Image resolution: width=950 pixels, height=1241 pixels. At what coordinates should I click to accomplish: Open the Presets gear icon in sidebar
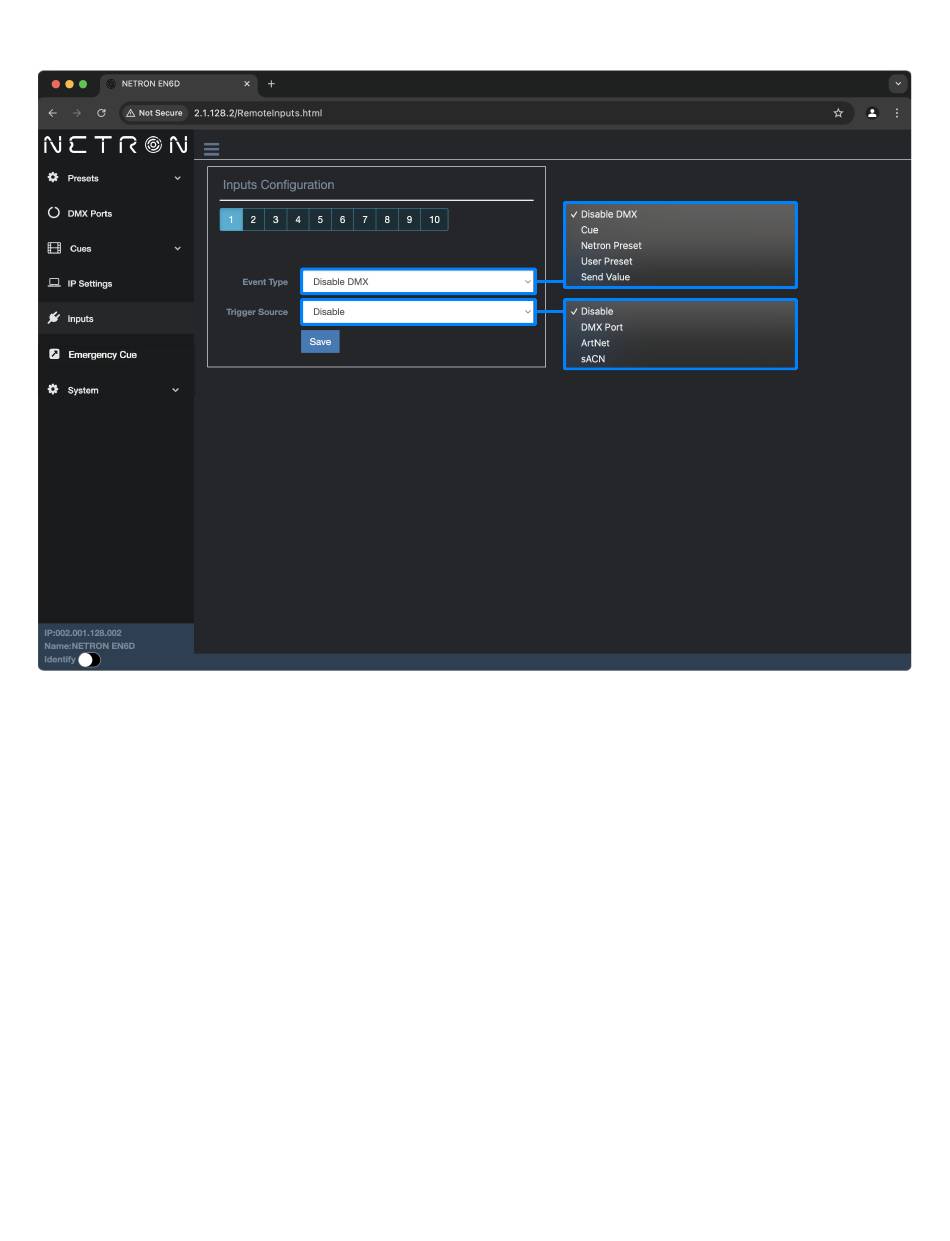coord(53,178)
